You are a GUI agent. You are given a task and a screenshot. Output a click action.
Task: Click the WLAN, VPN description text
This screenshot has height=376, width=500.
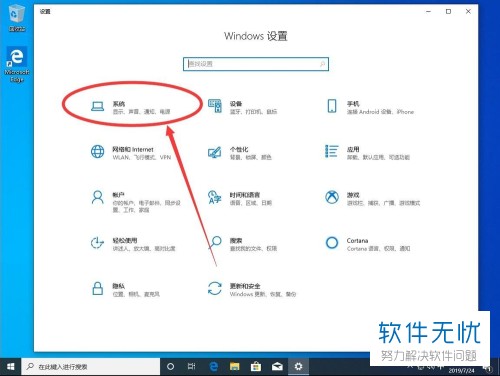point(142,157)
